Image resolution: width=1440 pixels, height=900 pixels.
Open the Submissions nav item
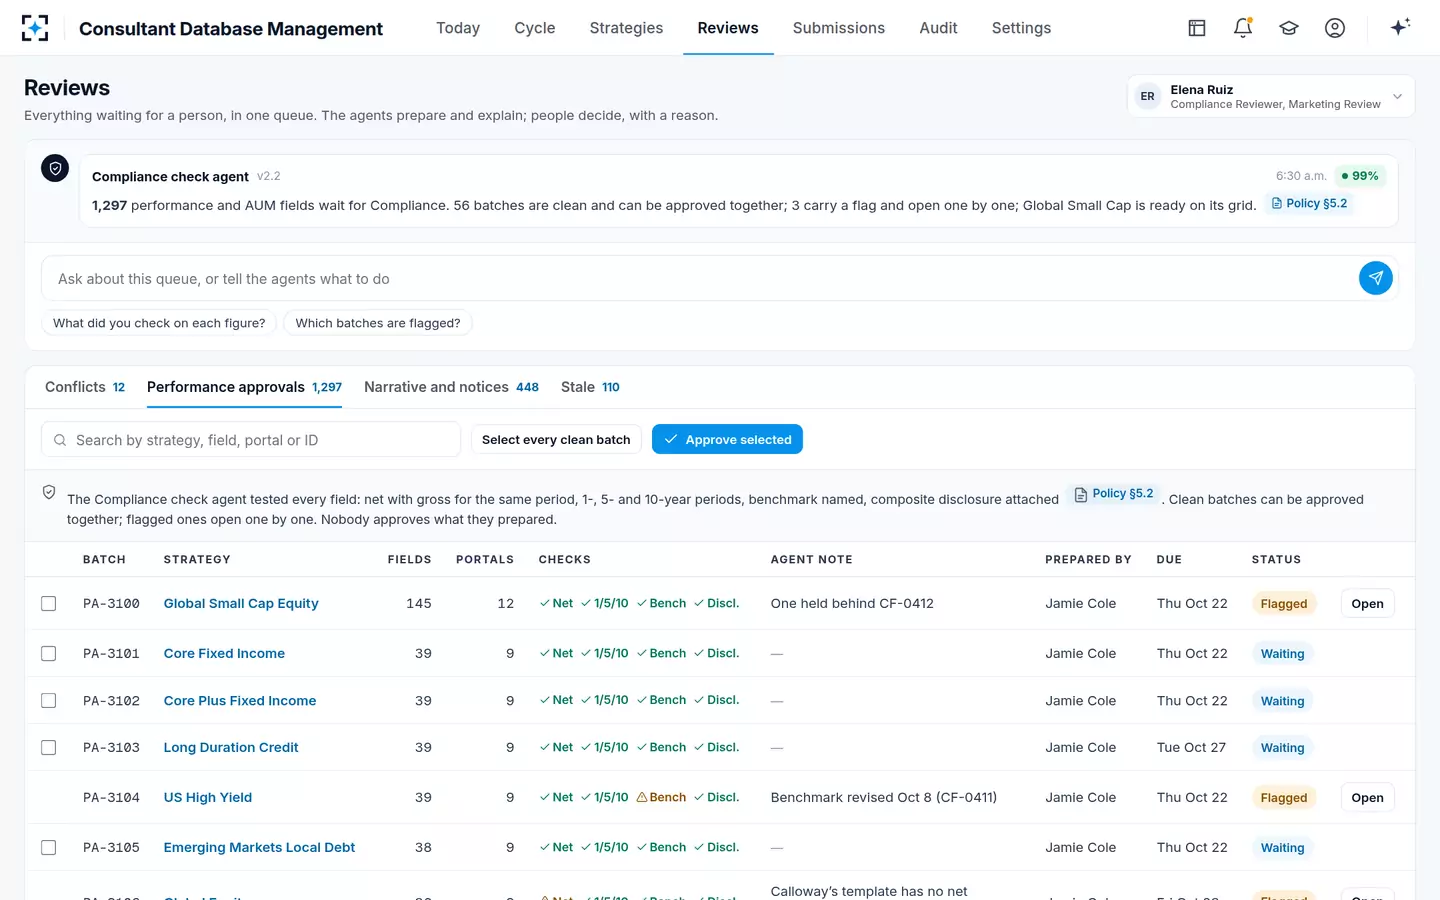coord(839,28)
